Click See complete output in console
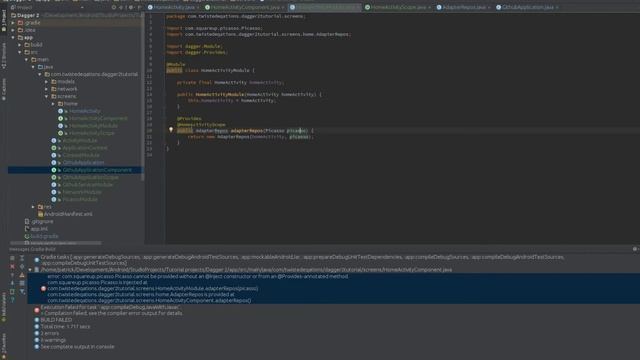The image size is (640, 360). 77,347
